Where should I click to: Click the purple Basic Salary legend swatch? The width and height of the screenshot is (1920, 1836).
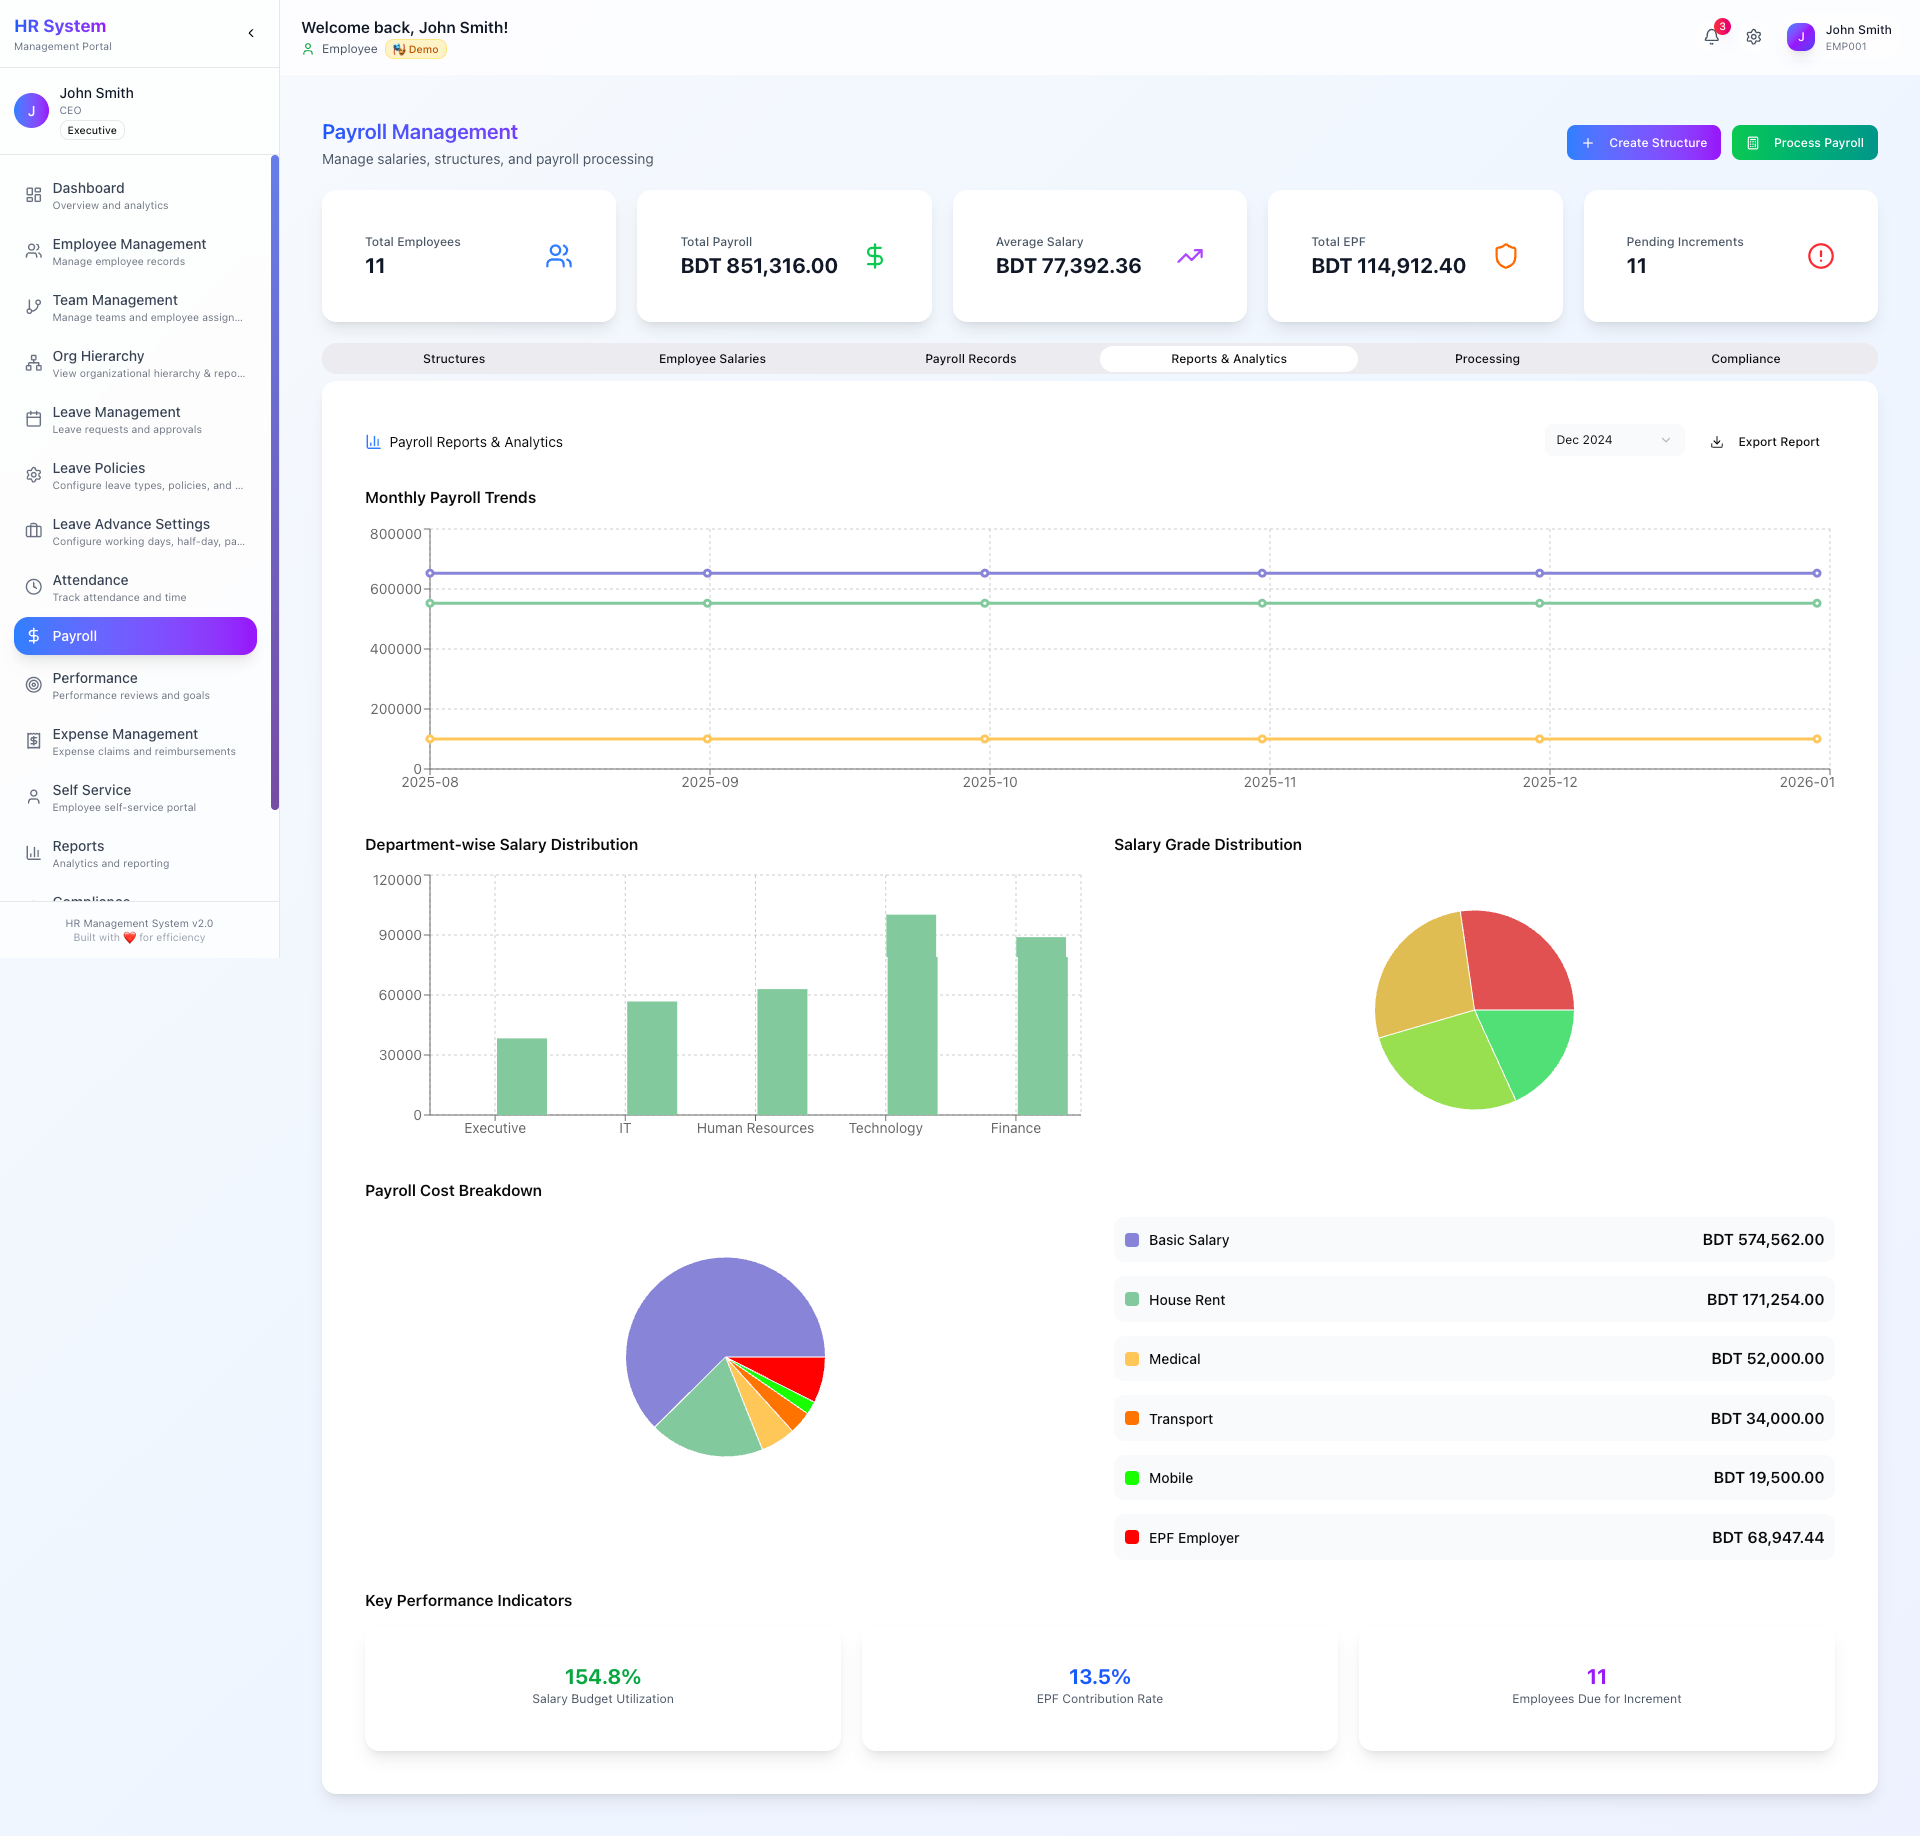pyautogui.click(x=1132, y=1240)
